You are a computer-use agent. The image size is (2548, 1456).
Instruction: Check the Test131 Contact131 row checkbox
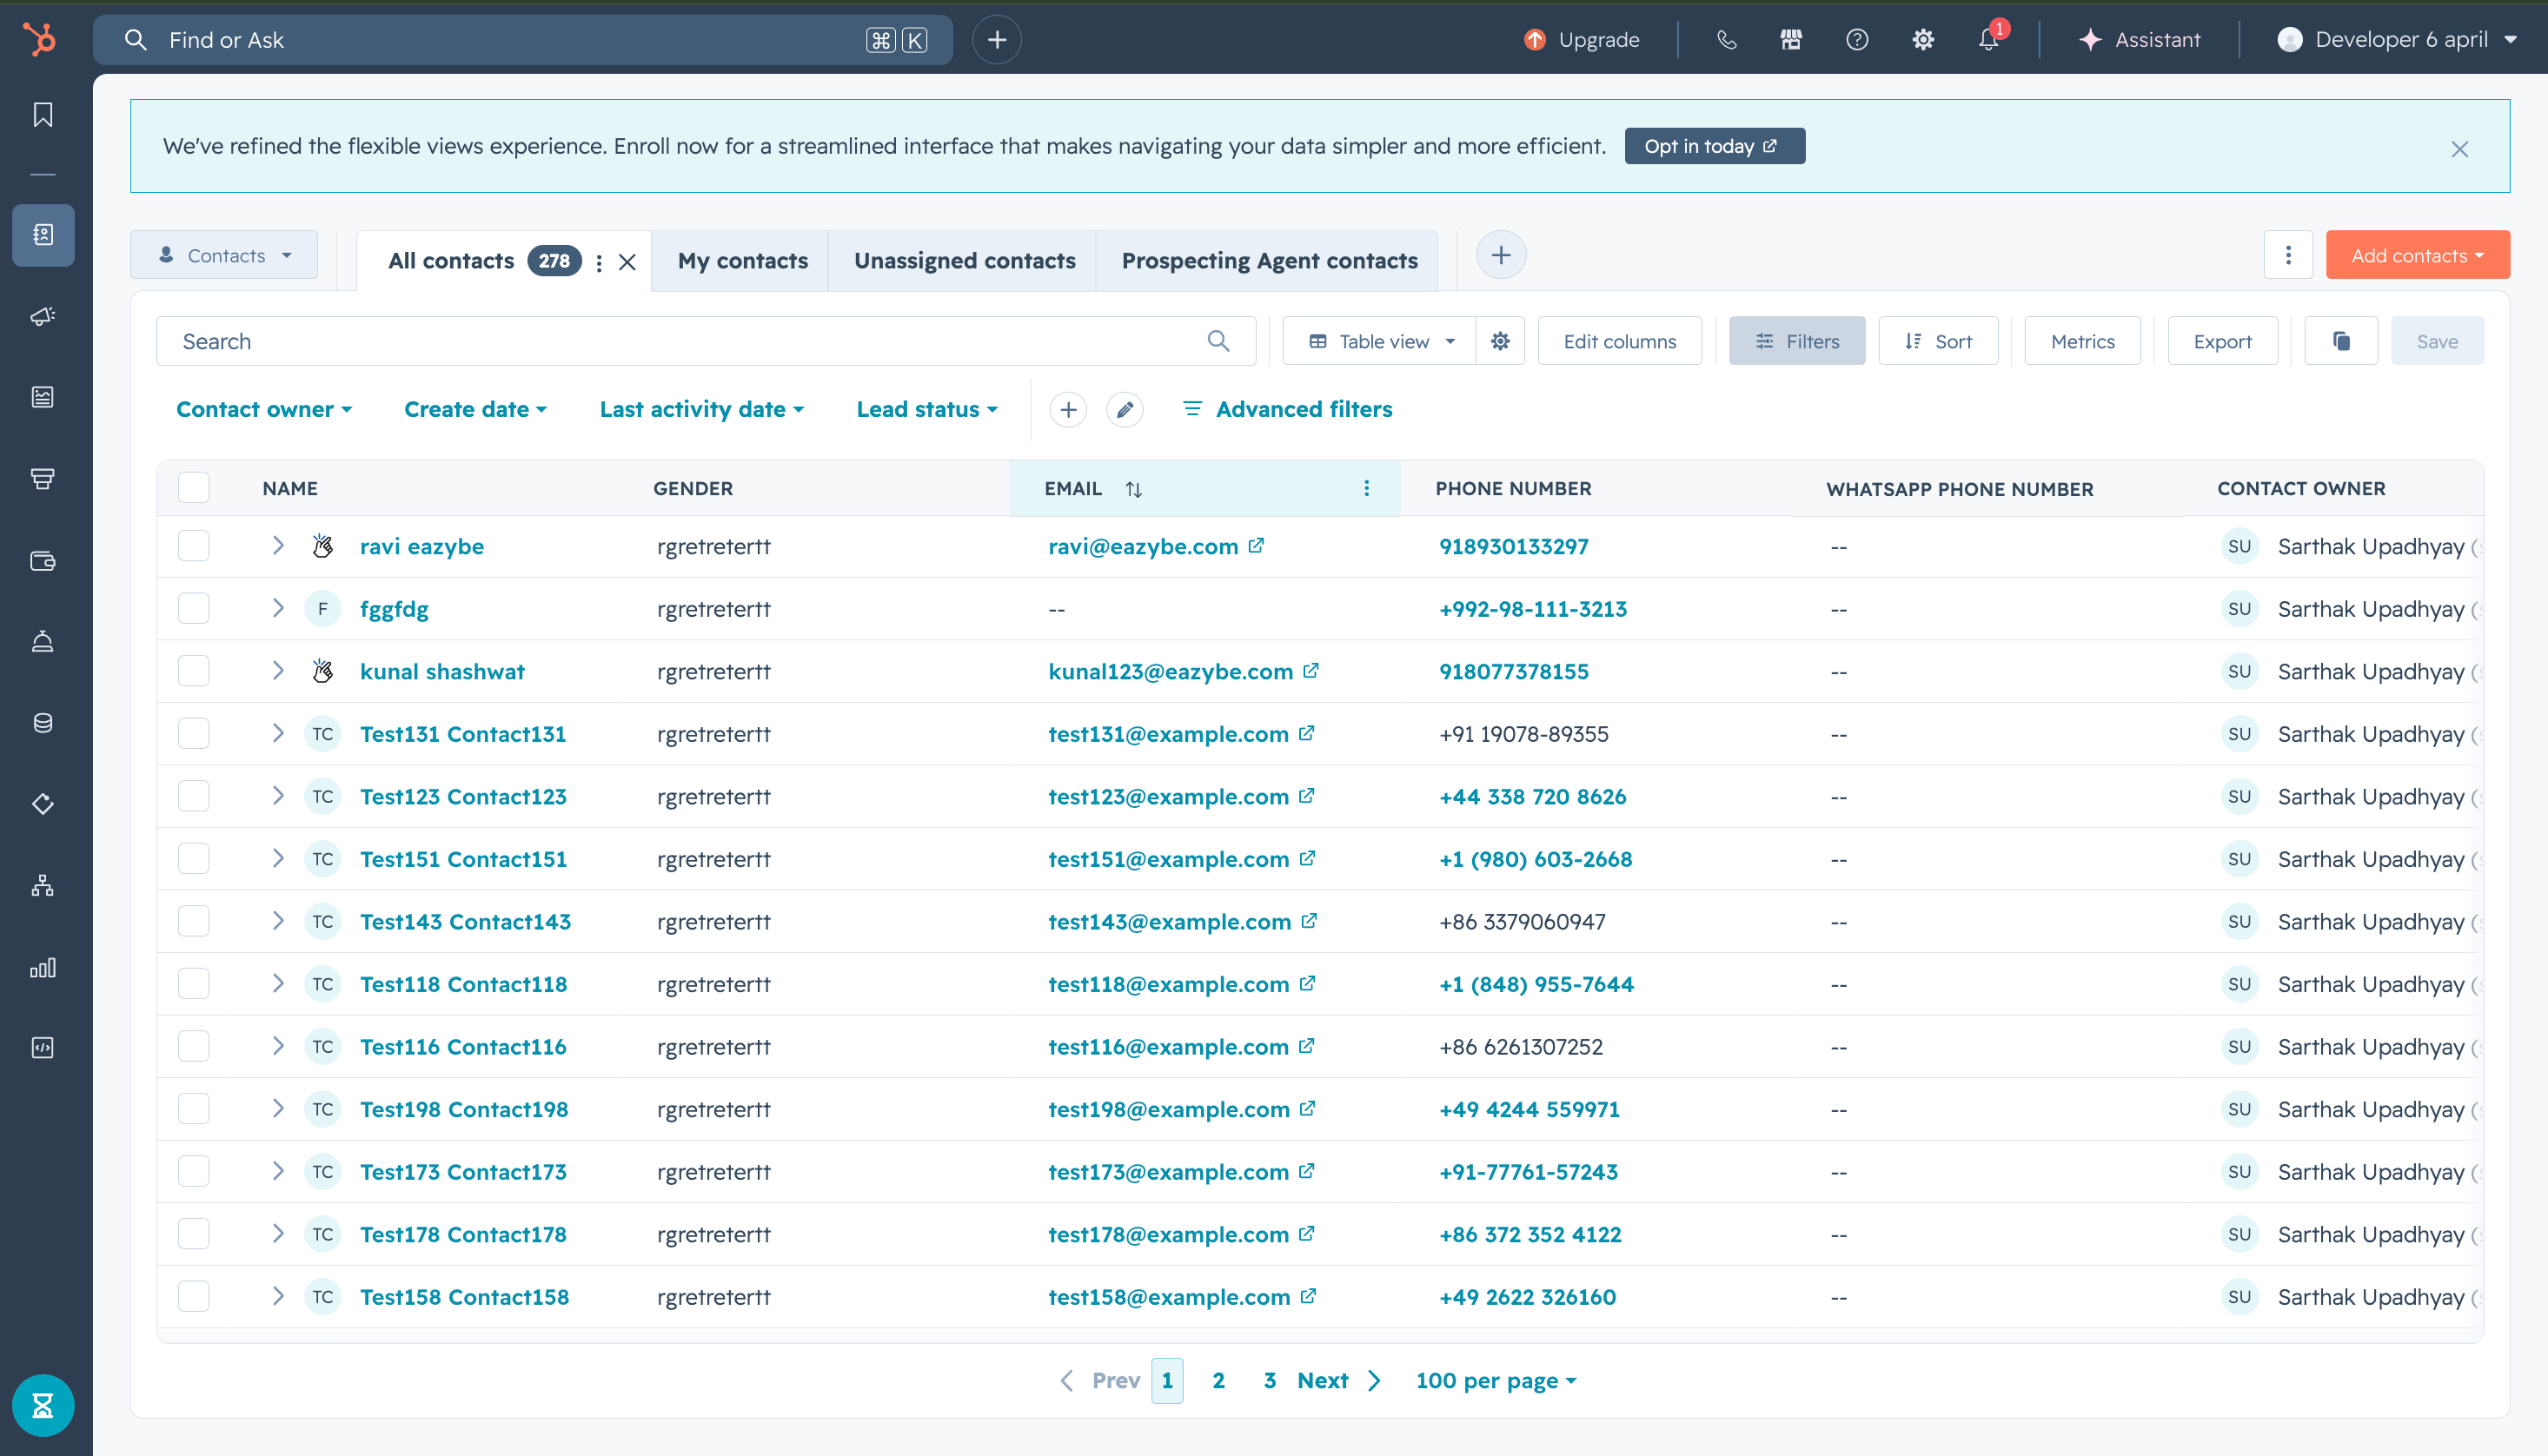click(193, 733)
